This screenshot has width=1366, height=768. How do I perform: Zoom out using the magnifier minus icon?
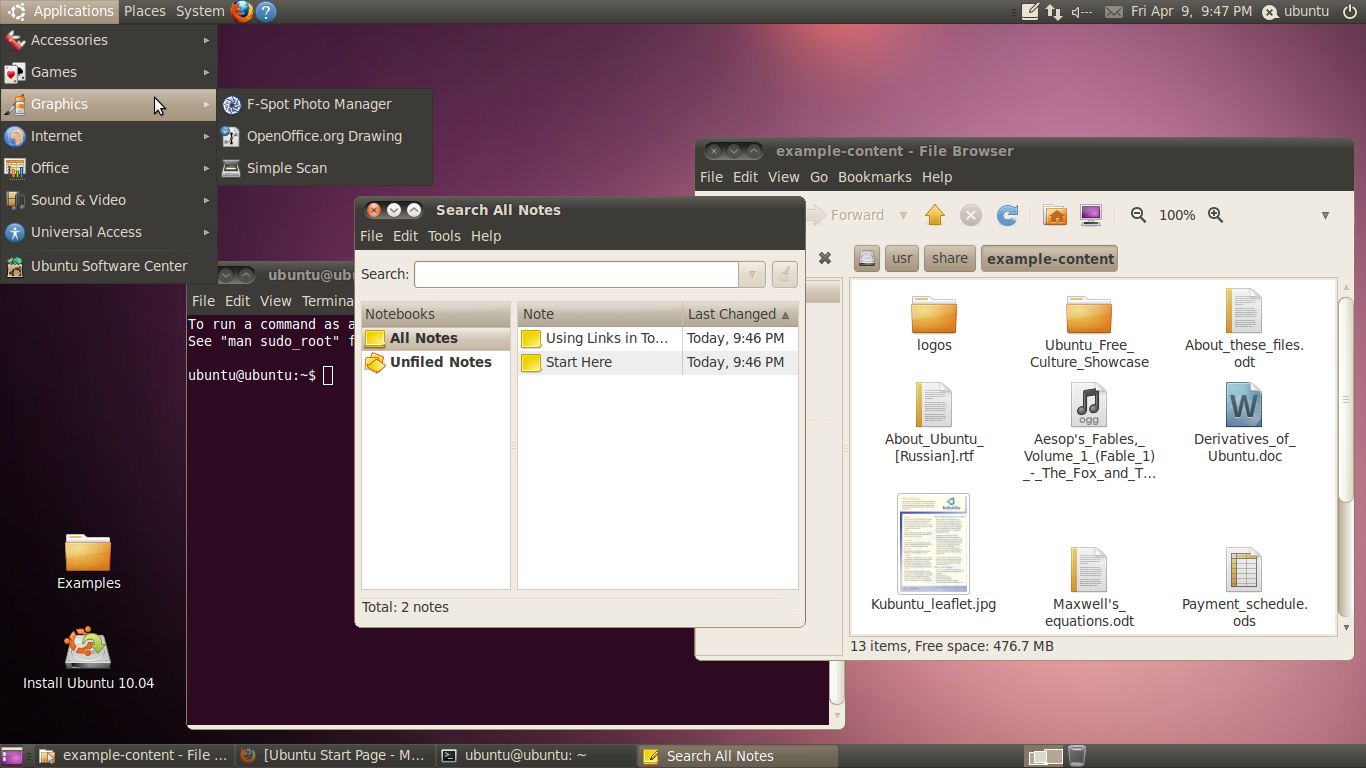[1138, 215]
